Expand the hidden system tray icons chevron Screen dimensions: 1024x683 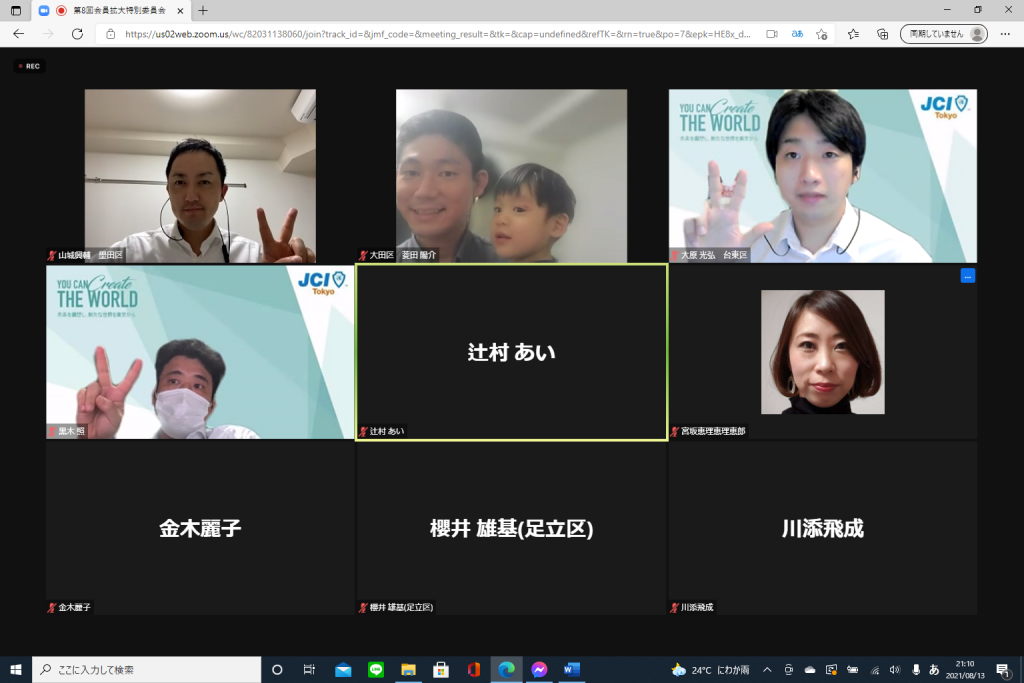[767, 670]
